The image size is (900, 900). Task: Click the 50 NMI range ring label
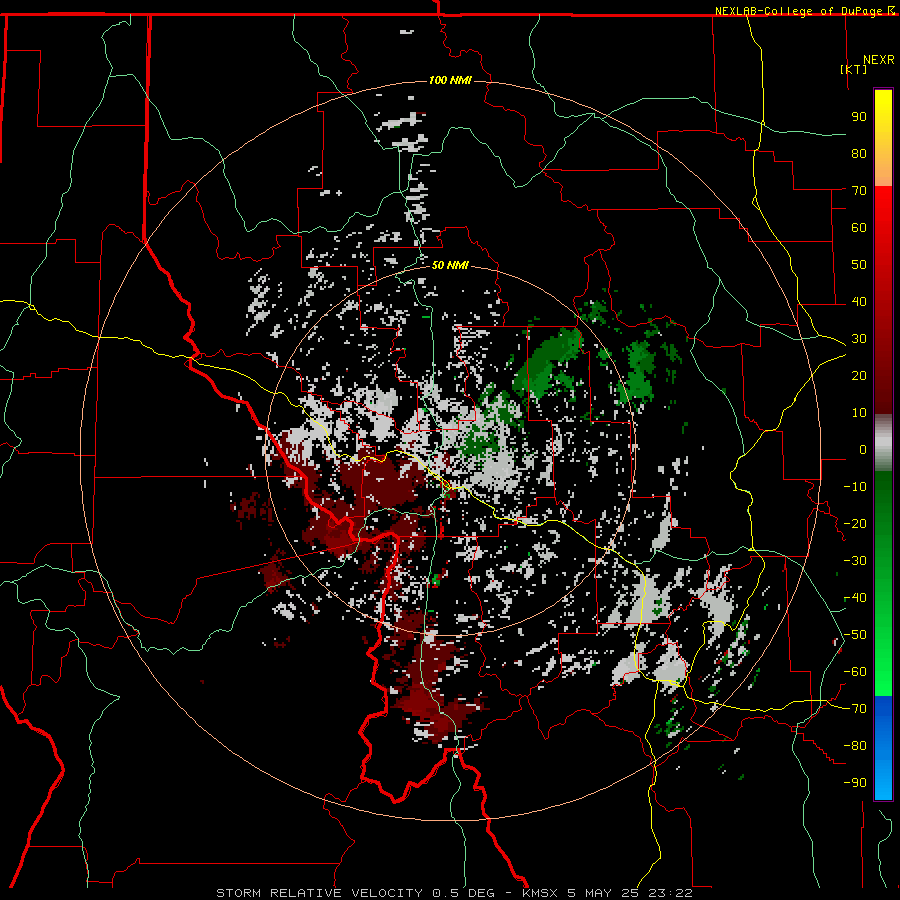point(450,265)
